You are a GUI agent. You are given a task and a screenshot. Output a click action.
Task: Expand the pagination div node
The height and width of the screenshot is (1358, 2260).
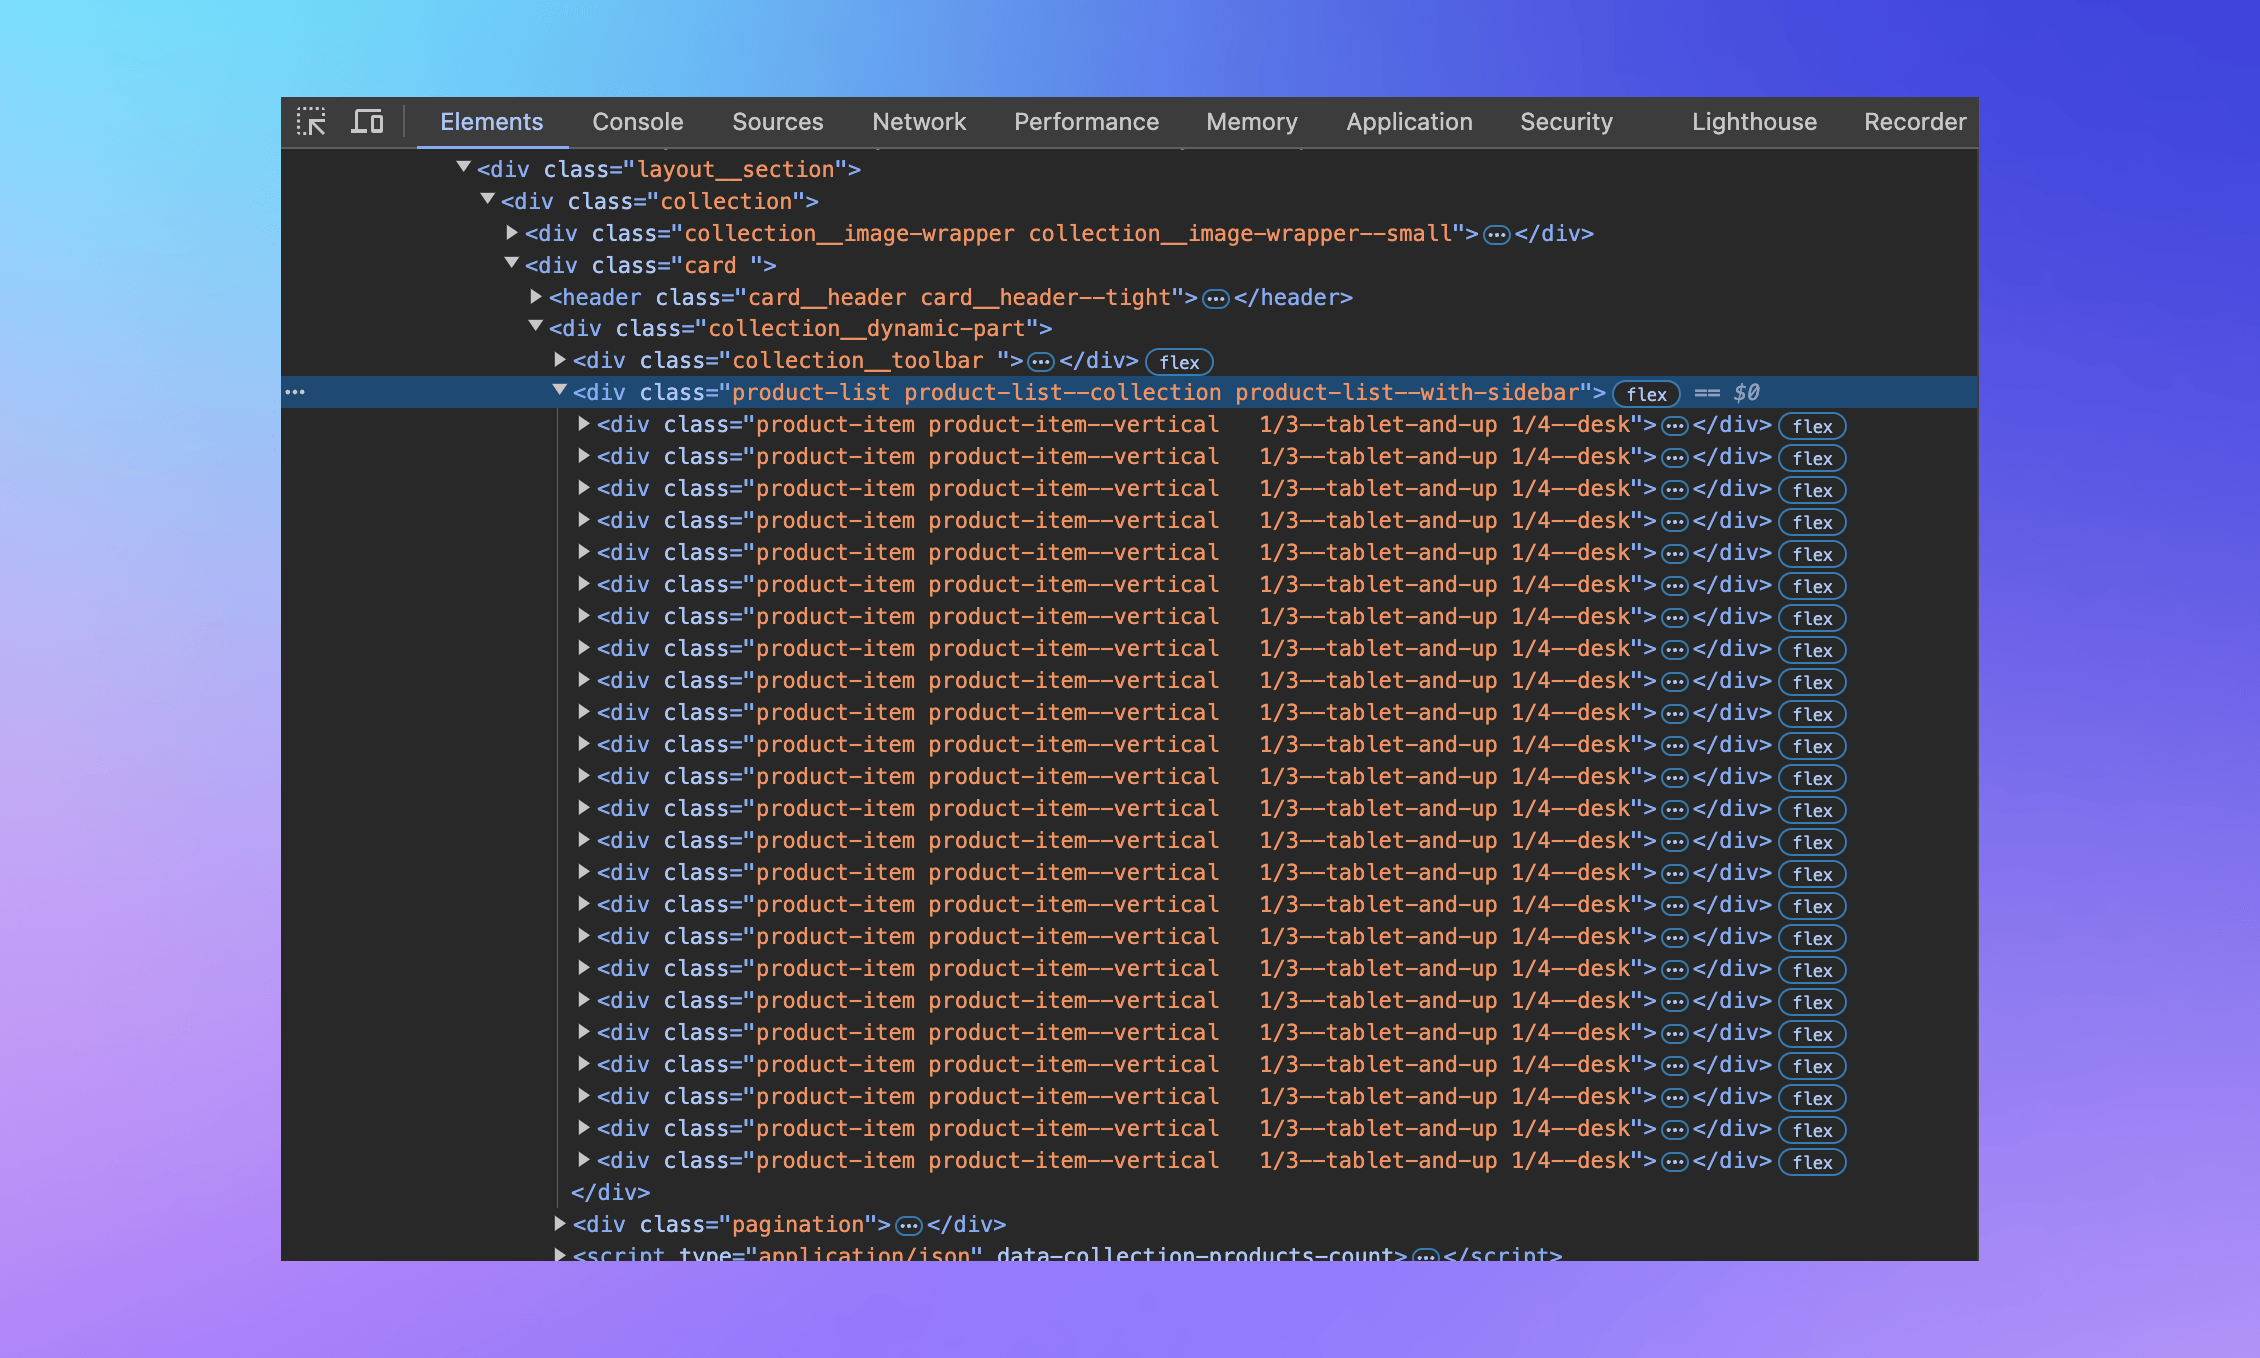coord(559,1224)
